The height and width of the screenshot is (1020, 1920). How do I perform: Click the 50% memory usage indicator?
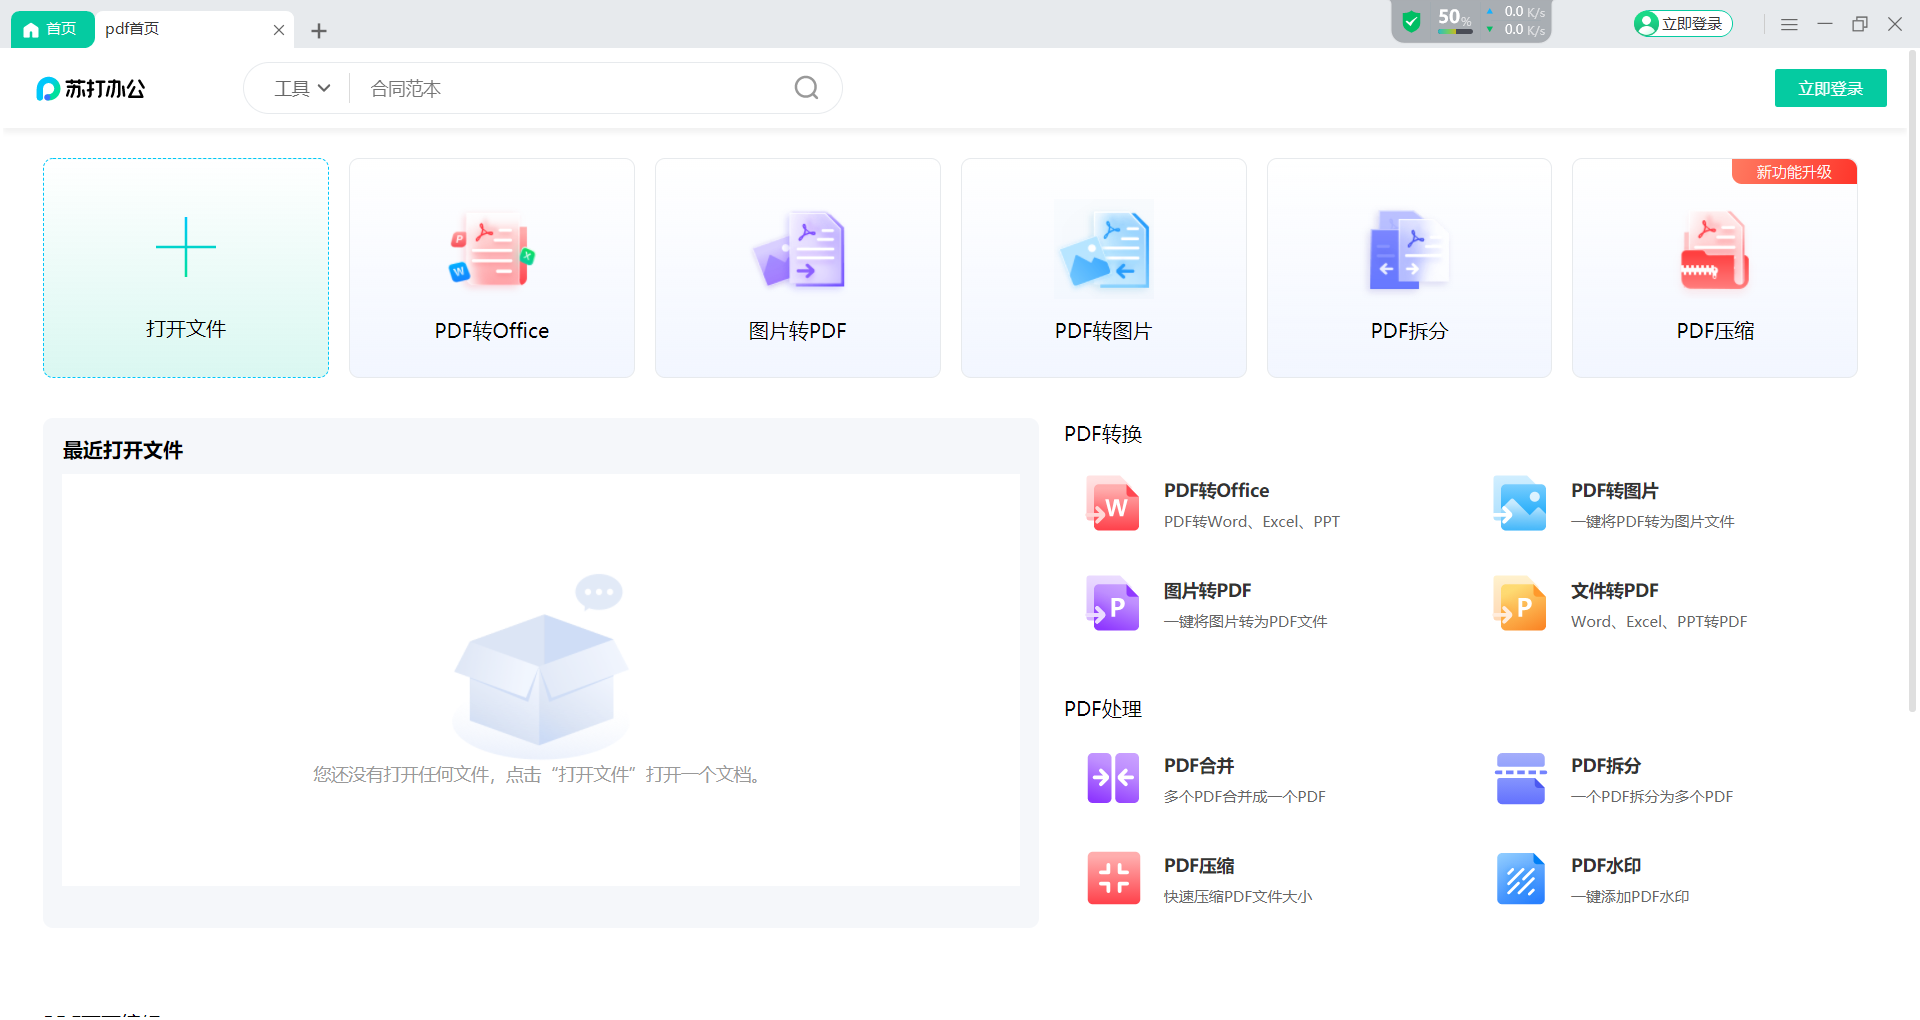pos(1455,20)
